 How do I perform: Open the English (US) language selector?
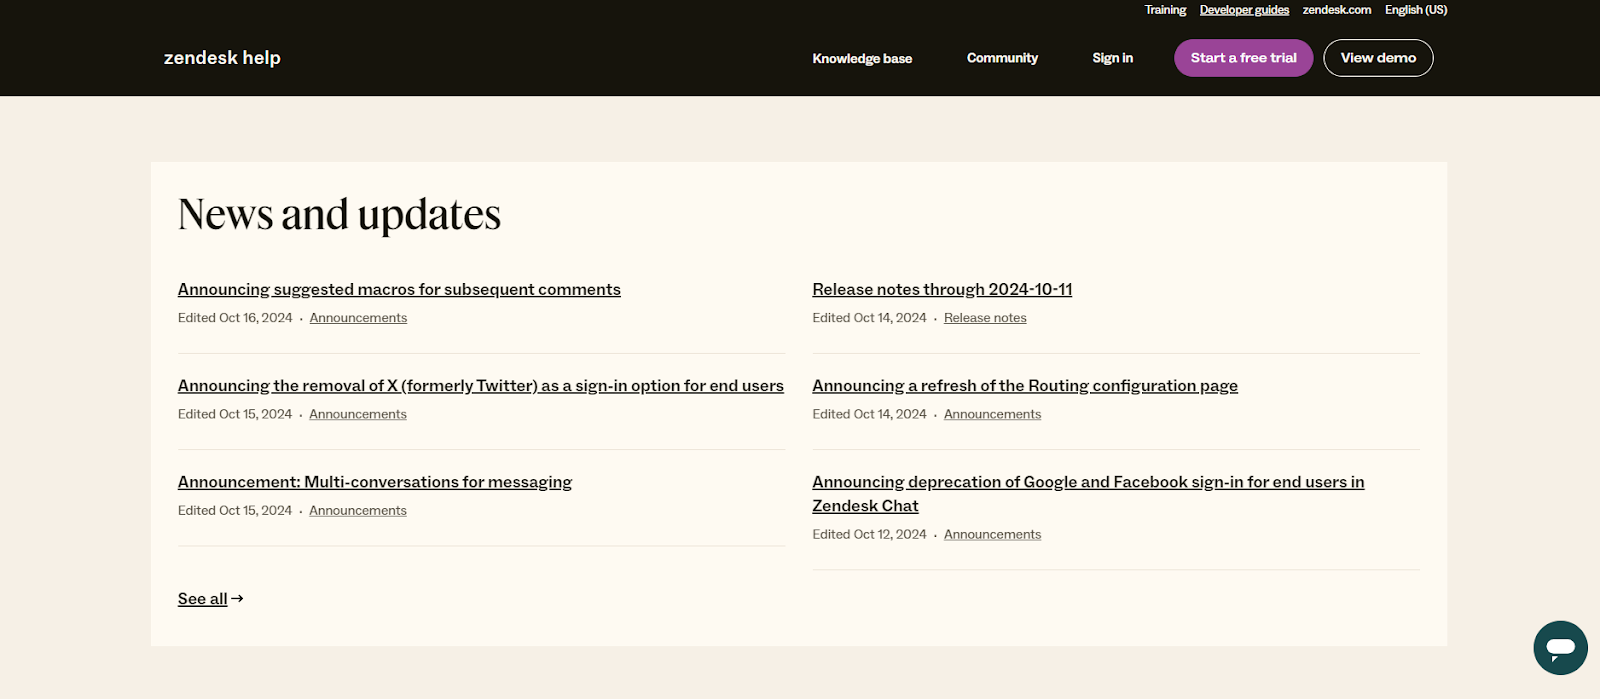[x=1416, y=10]
